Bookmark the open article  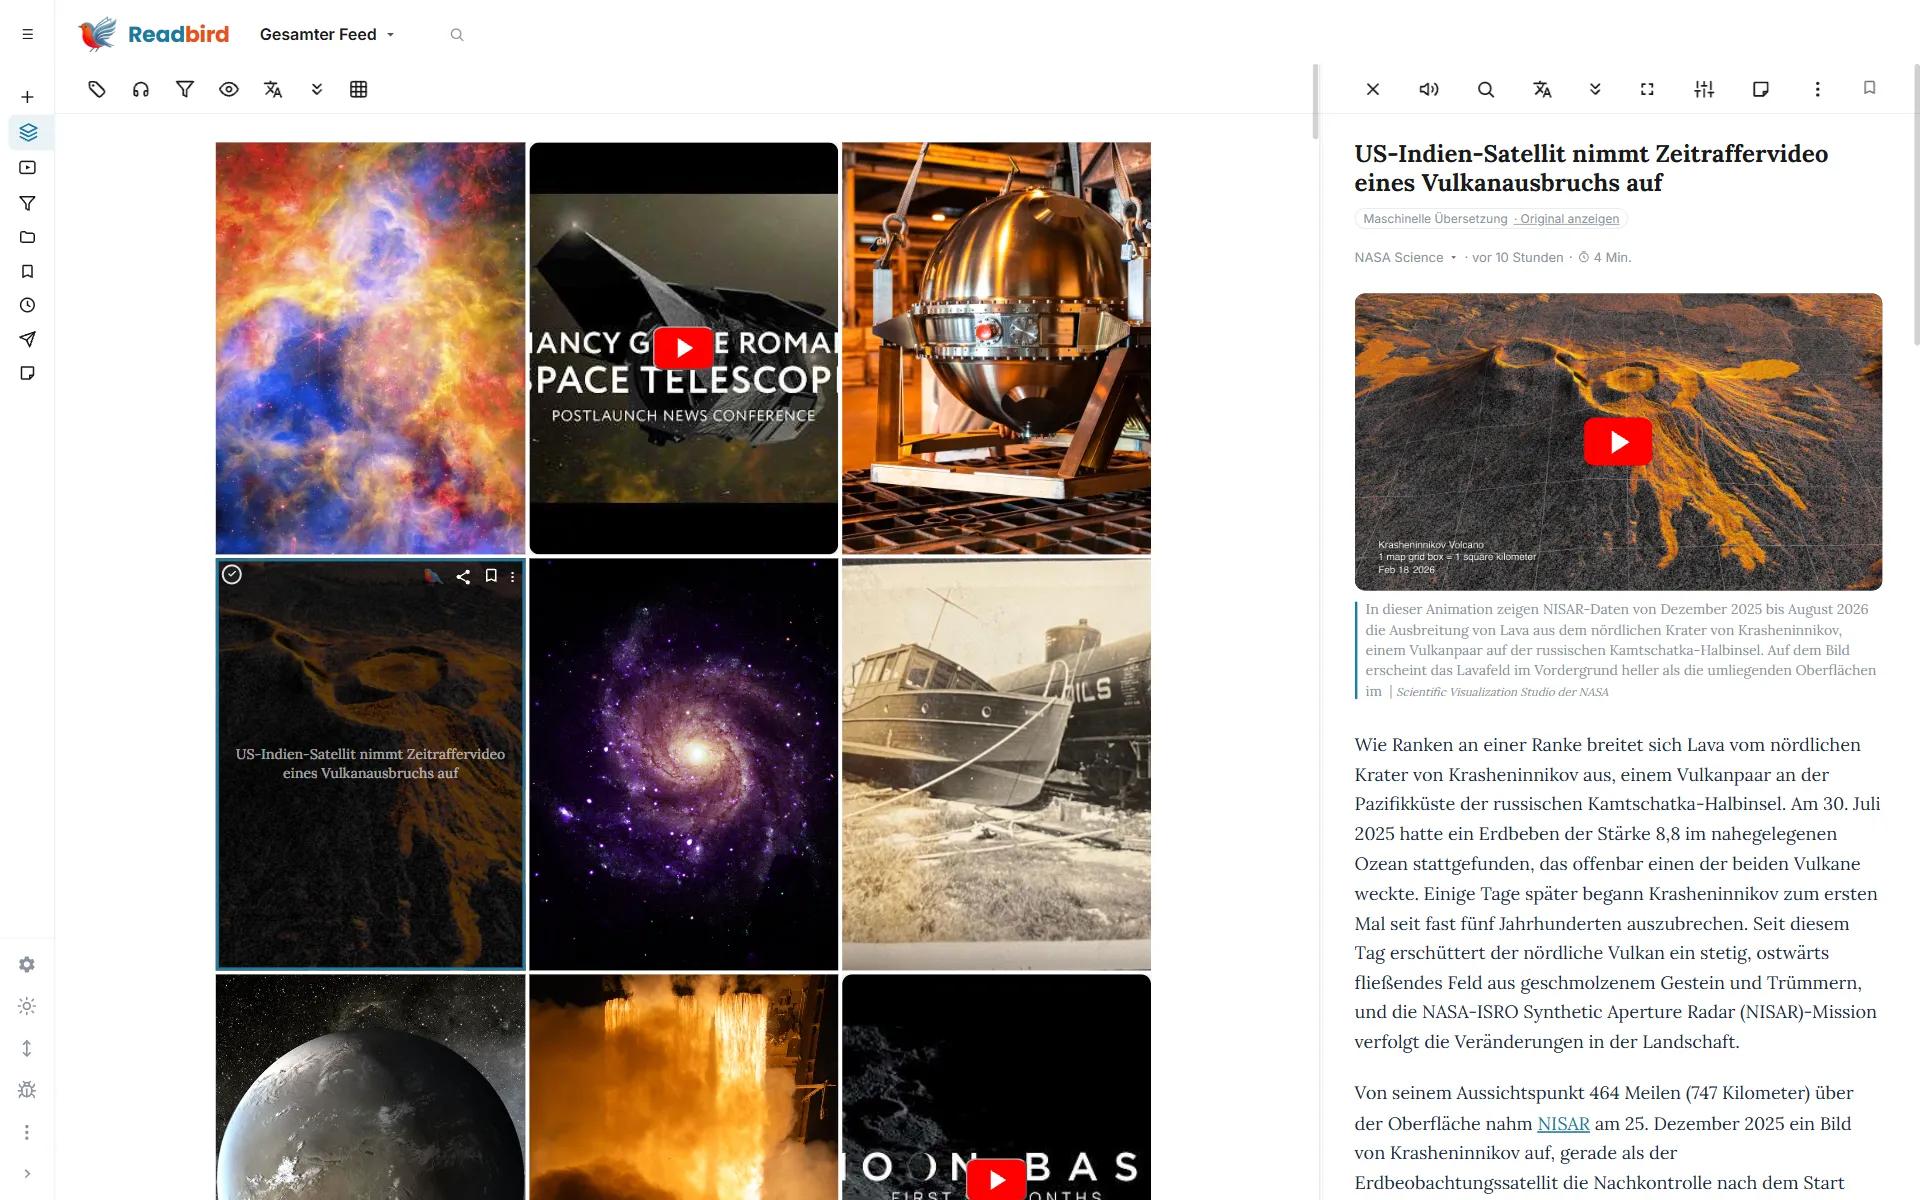click(x=1870, y=88)
